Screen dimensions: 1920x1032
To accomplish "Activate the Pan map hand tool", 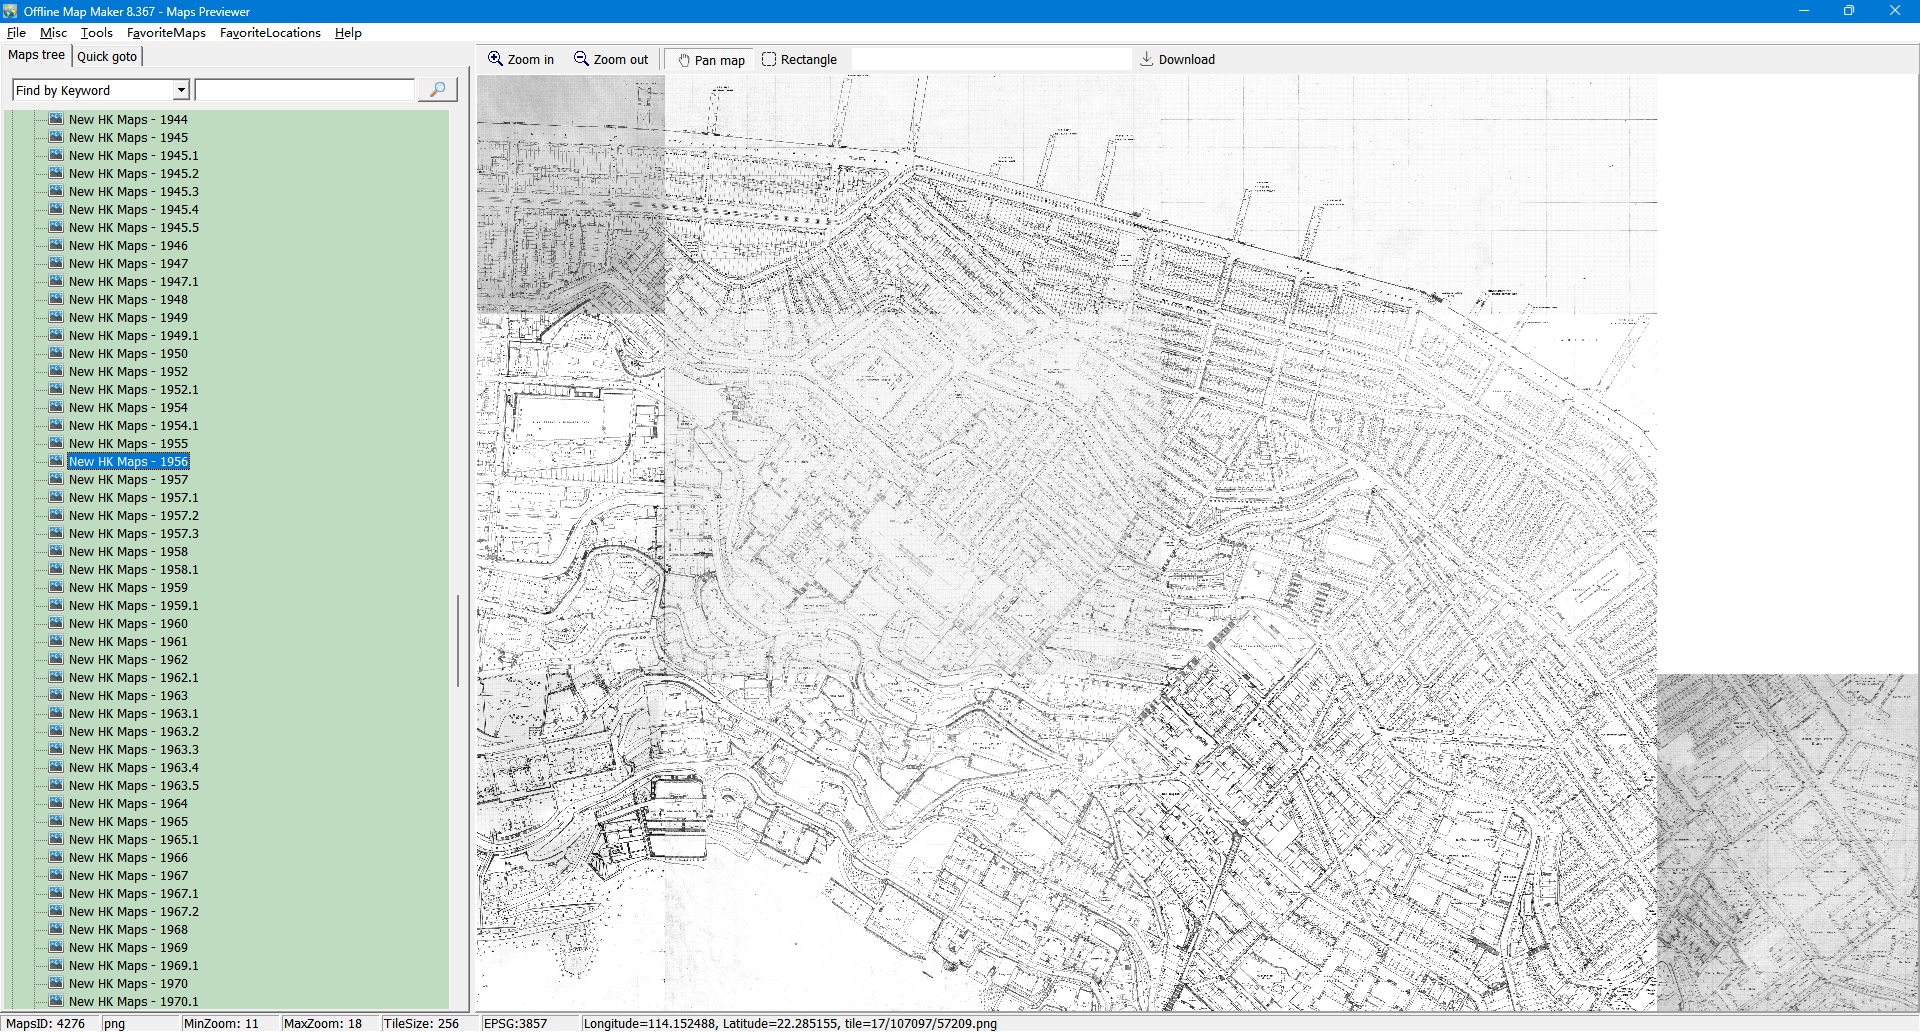I will pyautogui.click(x=711, y=60).
